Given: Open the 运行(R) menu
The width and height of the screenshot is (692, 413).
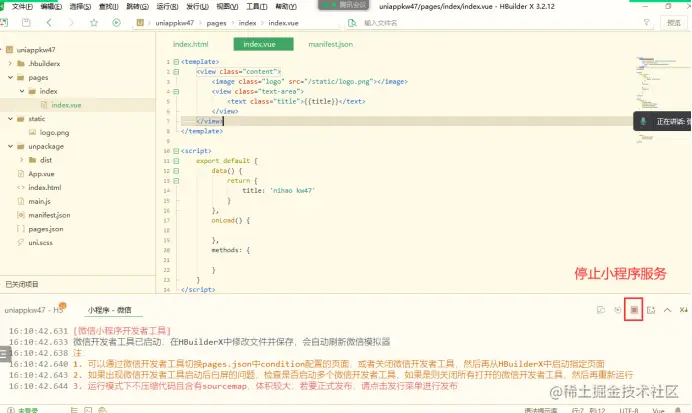Looking at the screenshot, I should (x=167, y=6).
